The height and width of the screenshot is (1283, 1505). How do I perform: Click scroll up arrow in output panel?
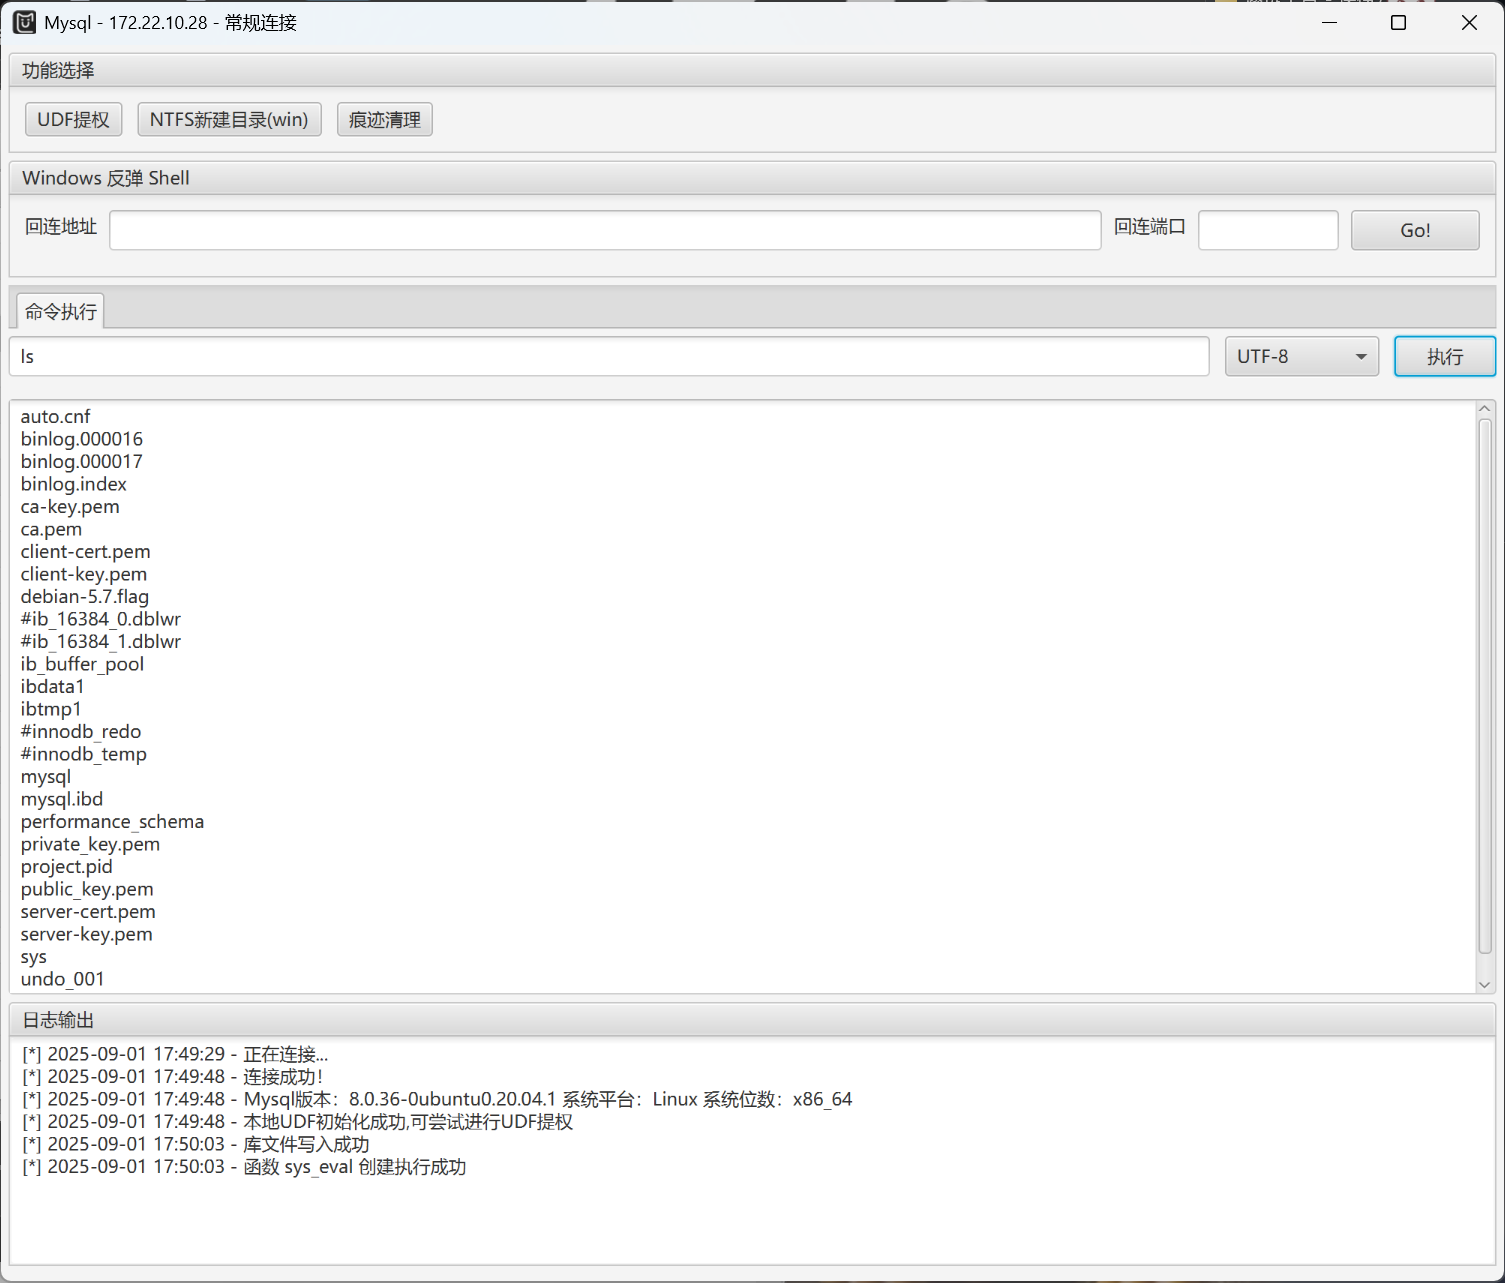coord(1485,409)
